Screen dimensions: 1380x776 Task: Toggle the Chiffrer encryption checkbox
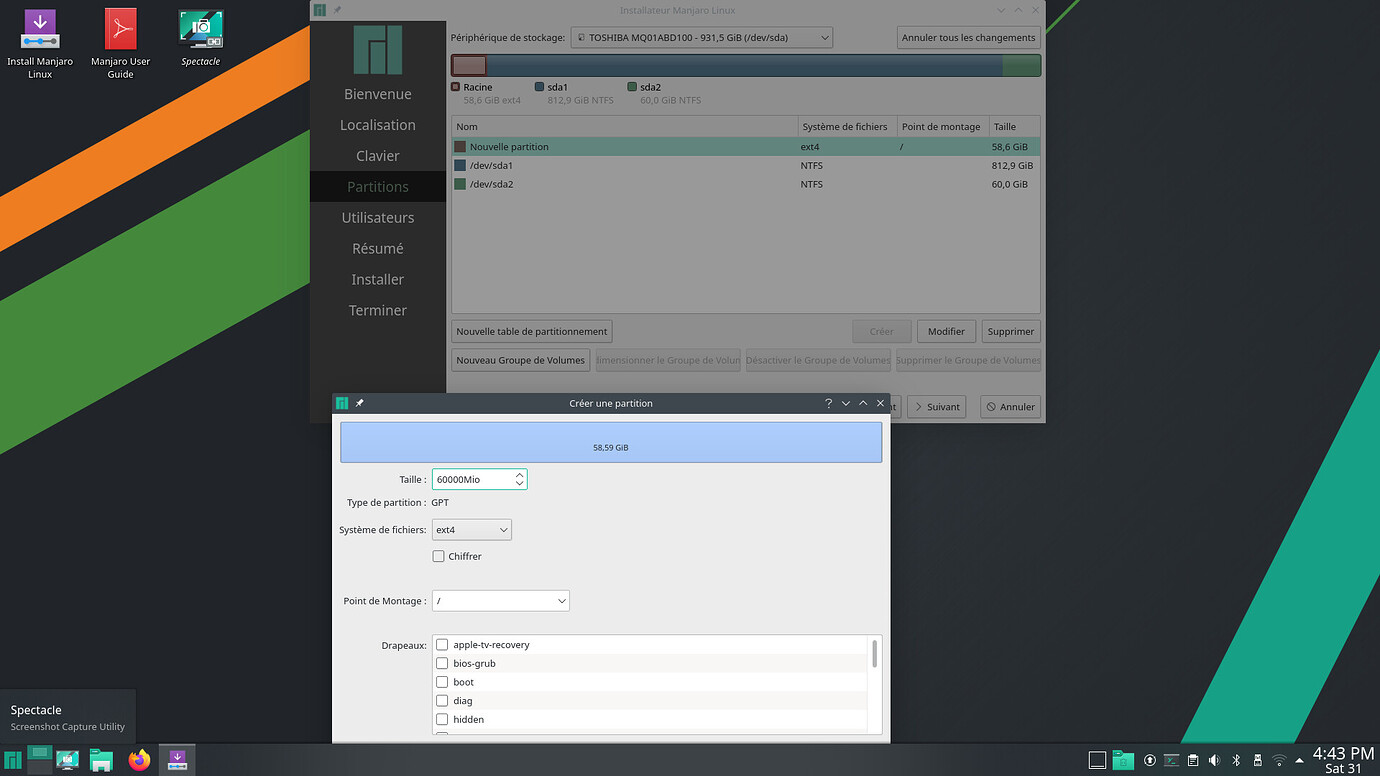click(438, 556)
